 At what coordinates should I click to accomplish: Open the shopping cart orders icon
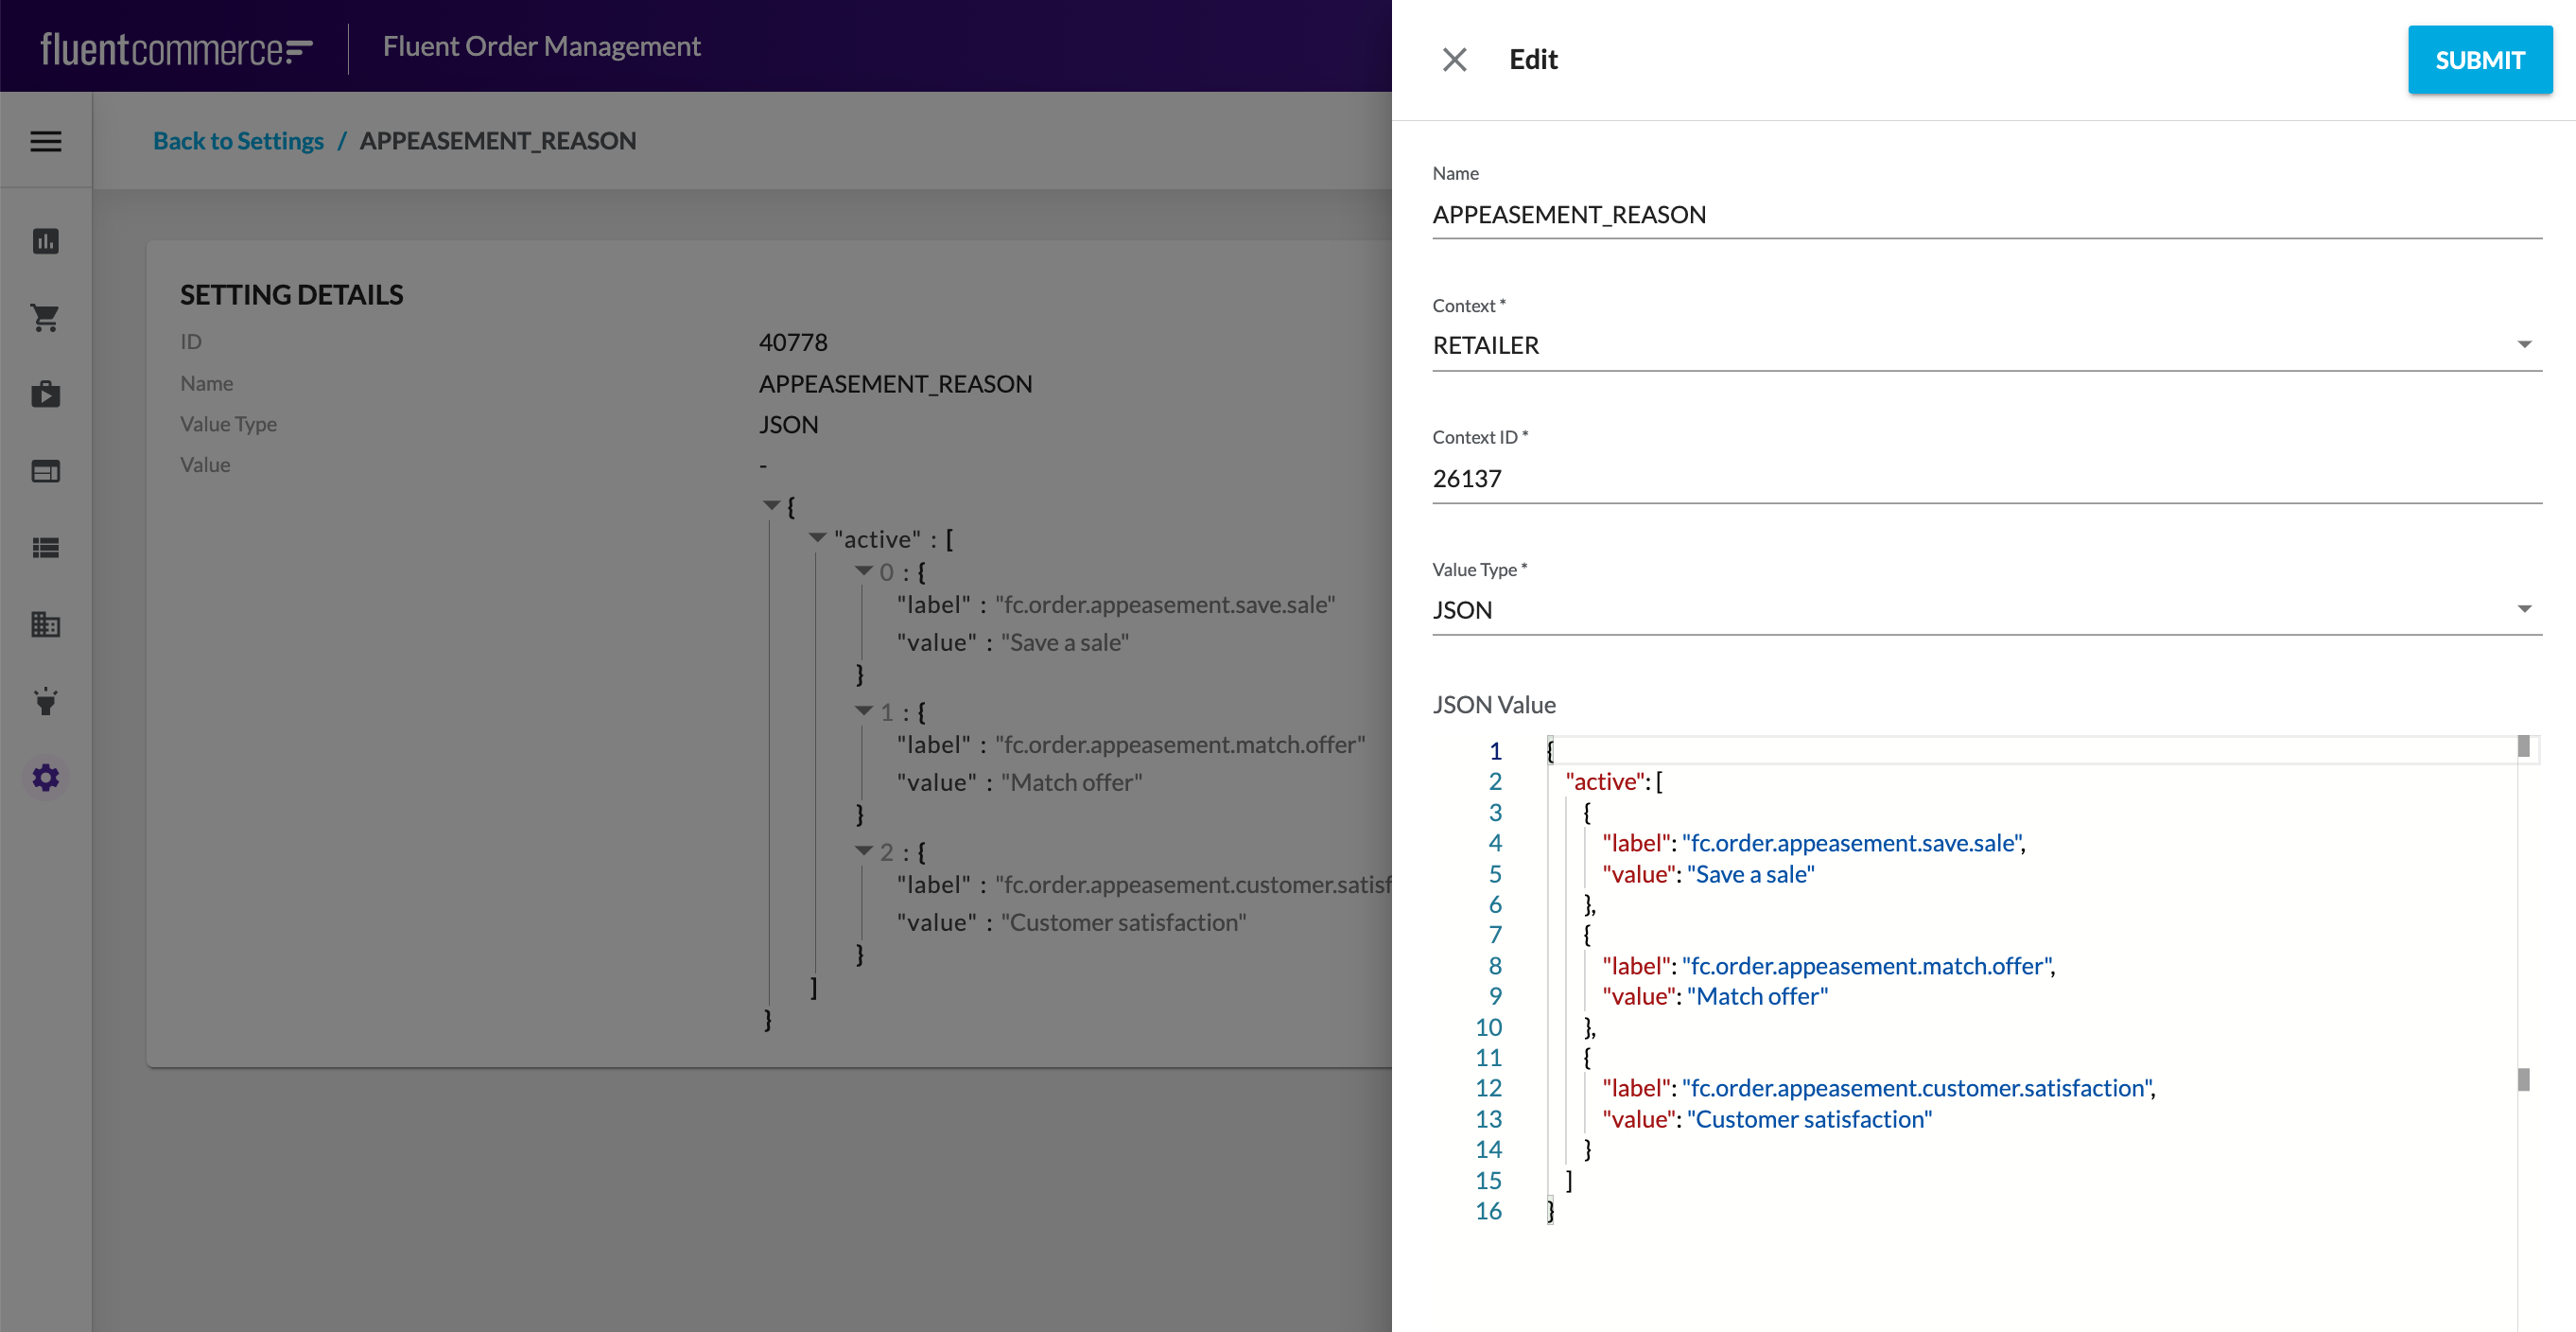click(x=46, y=318)
